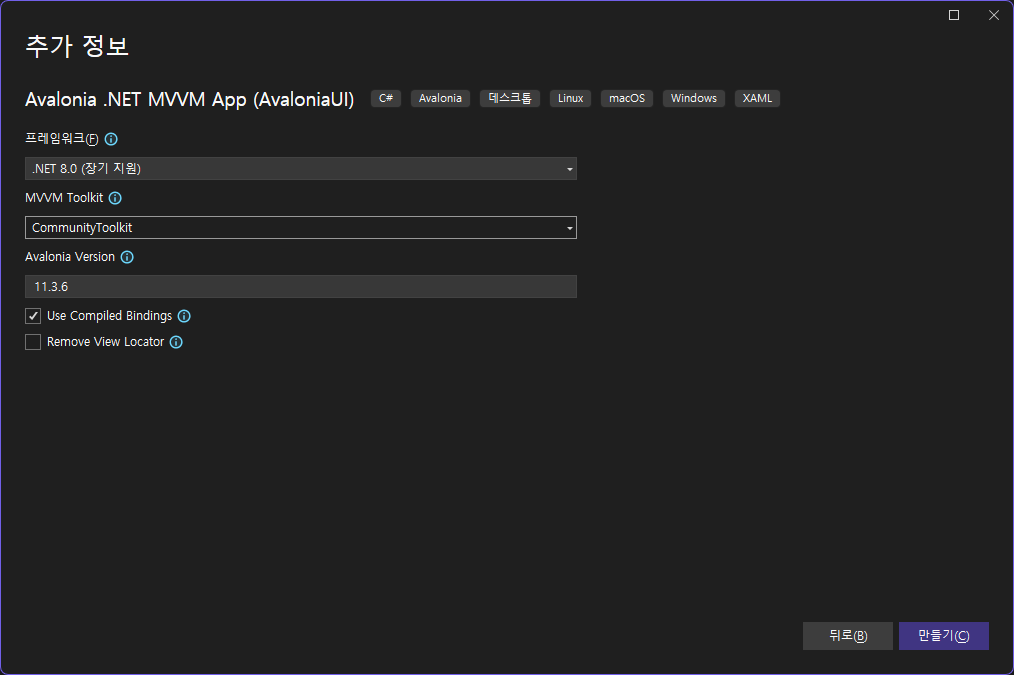Click the Avalonia tag
Screen dimensions: 1014x675
440,98
